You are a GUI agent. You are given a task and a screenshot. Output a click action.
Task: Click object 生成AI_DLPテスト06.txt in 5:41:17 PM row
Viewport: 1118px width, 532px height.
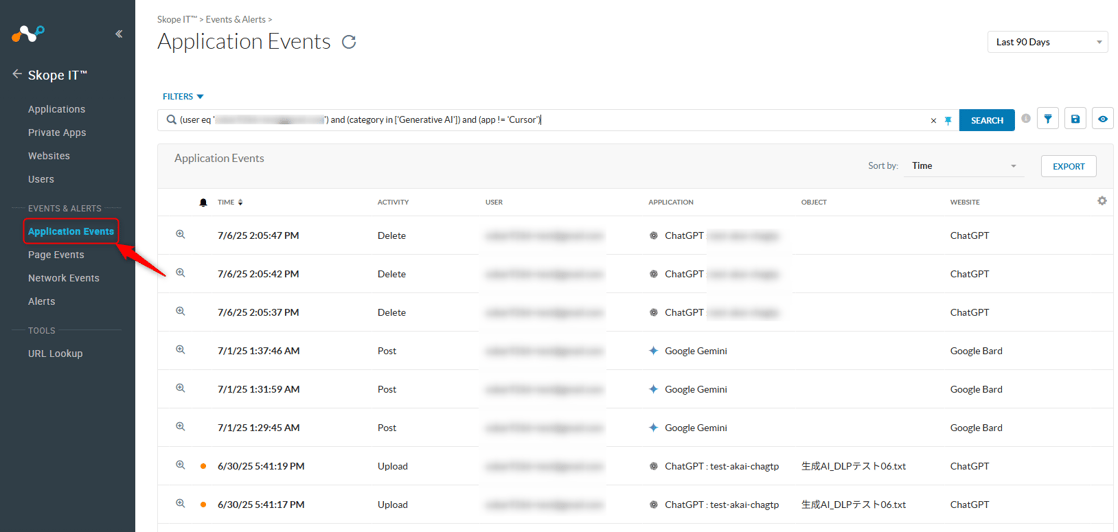(x=853, y=505)
